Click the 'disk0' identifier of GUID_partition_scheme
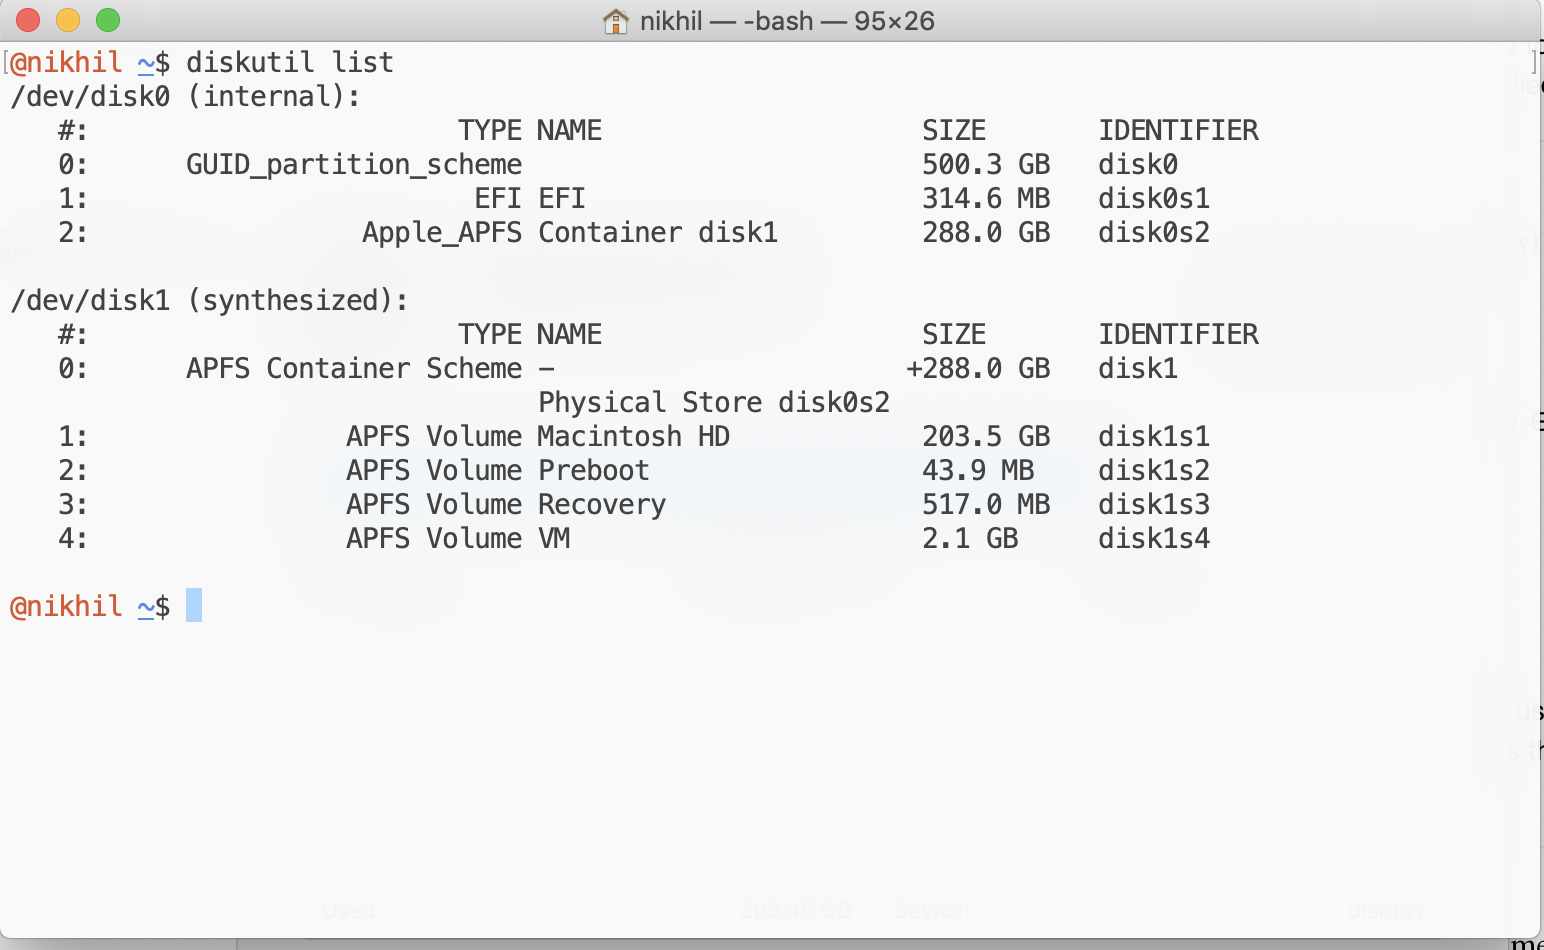This screenshot has width=1544, height=950. 1138,164
